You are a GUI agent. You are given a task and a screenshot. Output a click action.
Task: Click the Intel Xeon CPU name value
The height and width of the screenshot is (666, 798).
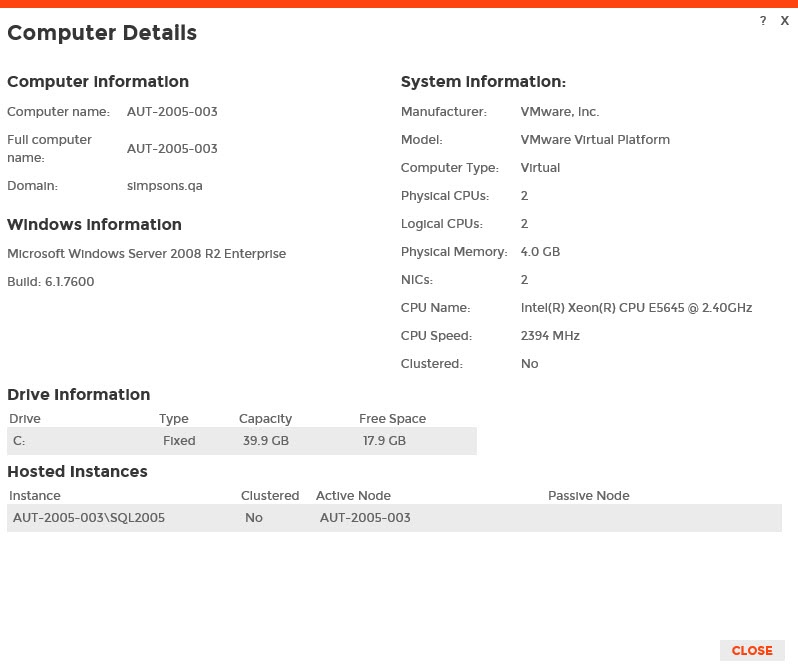(636, 308)
